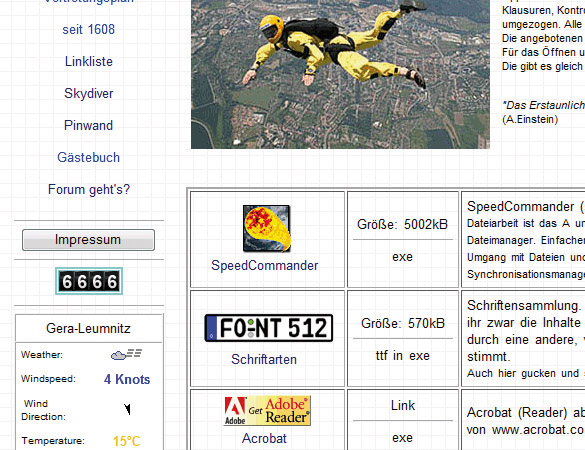
Task: Open the skydiver photo
Action: (340, 74)
